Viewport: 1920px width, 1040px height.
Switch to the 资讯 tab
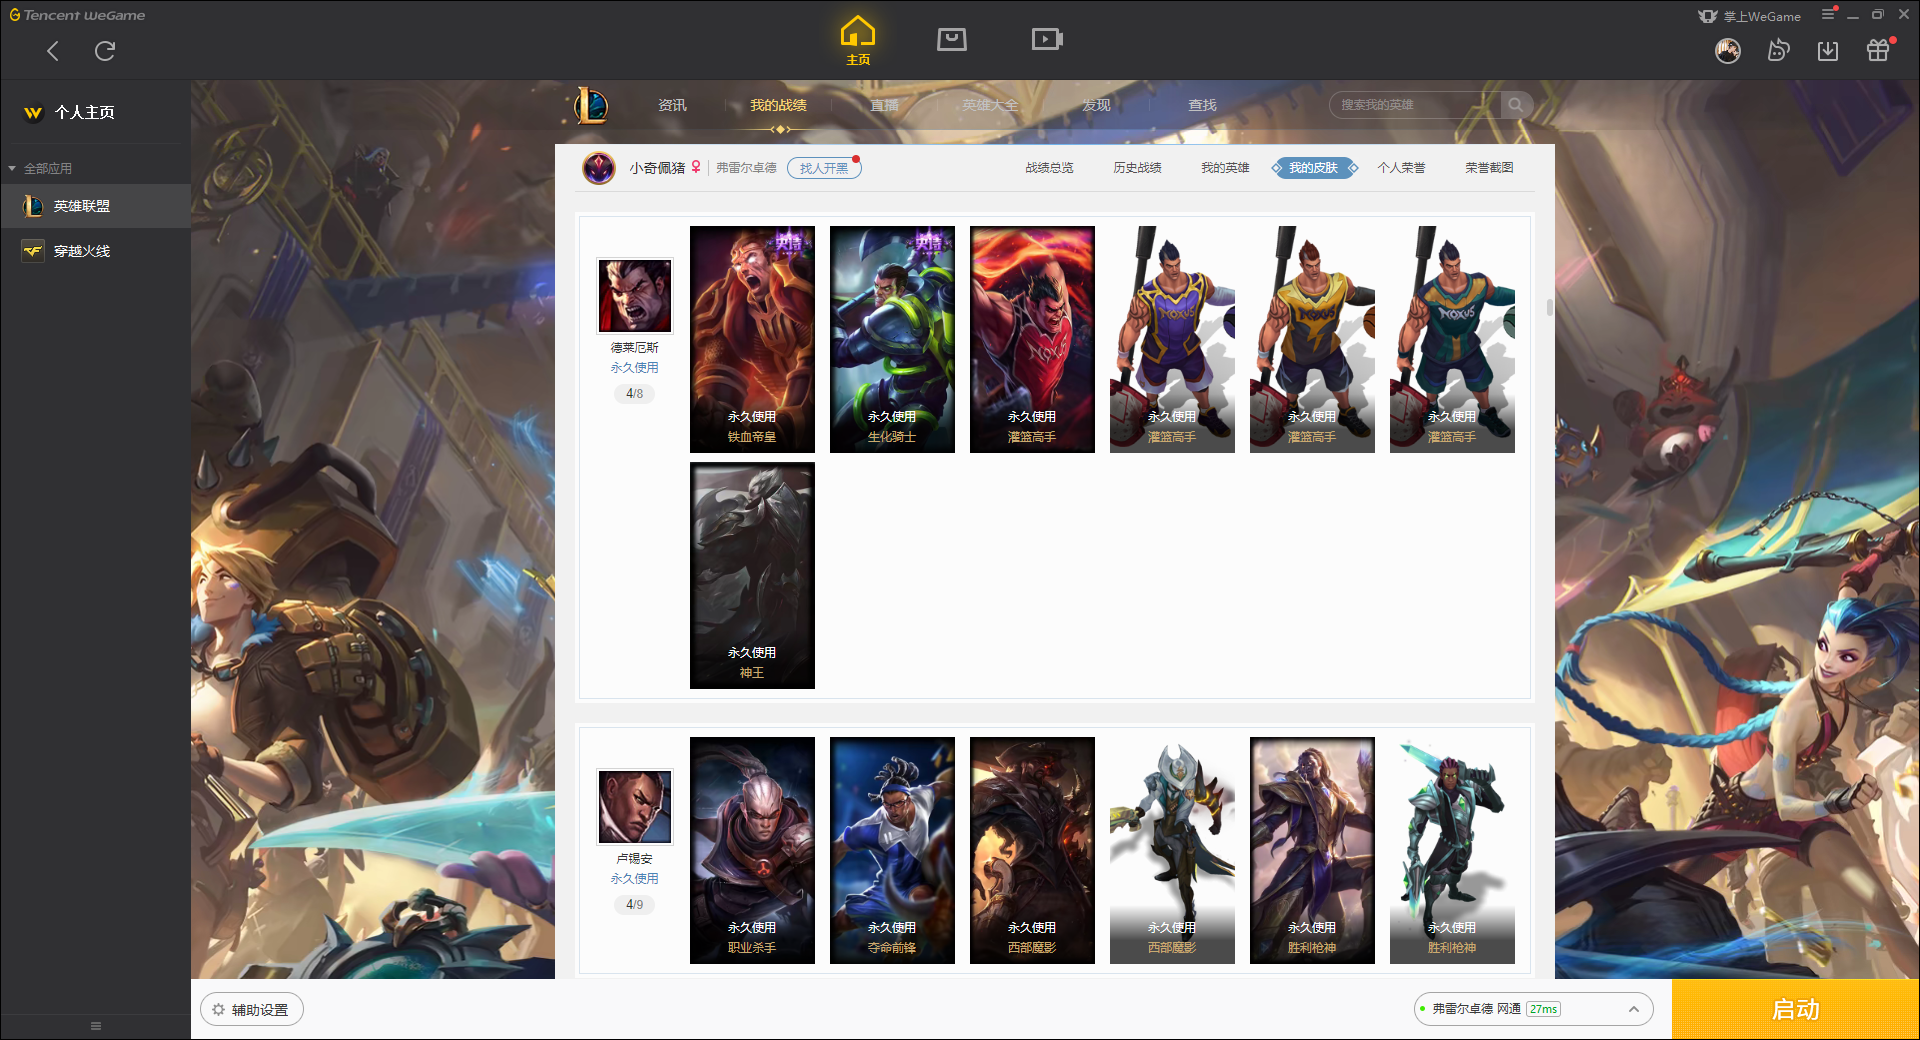(x=672, y=105)
